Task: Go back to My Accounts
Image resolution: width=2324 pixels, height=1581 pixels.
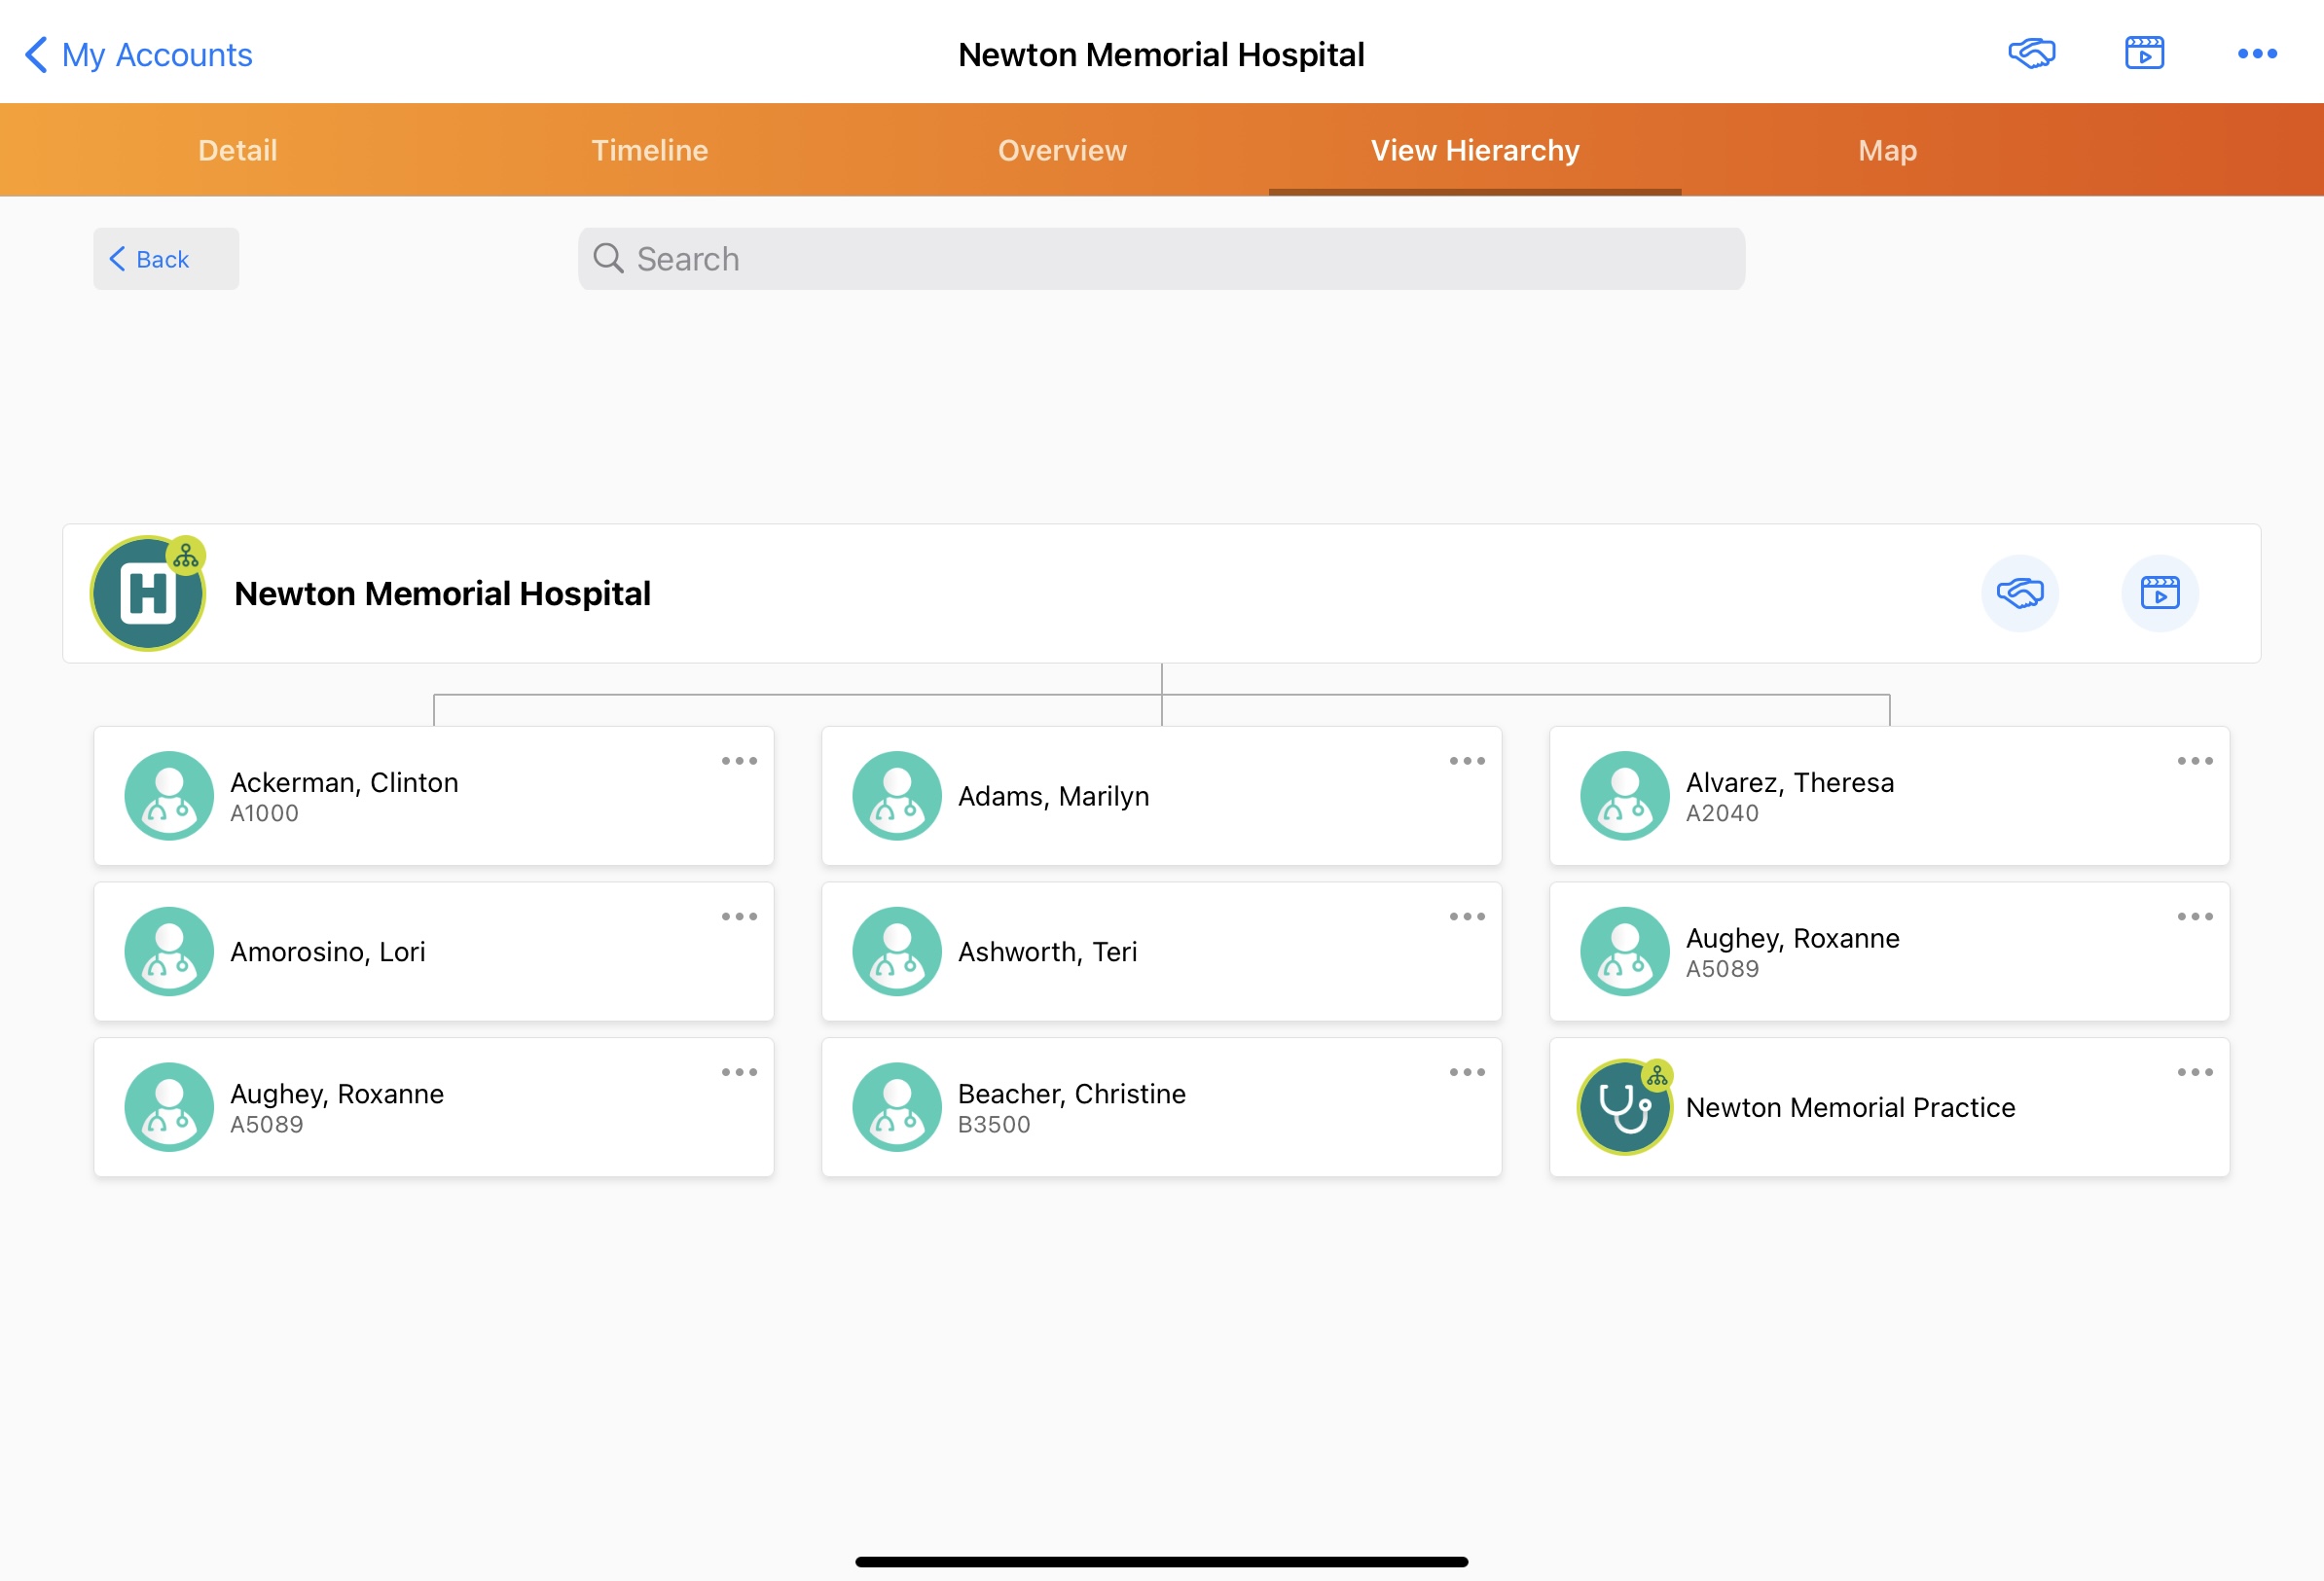Action: (x=139, y=55)
